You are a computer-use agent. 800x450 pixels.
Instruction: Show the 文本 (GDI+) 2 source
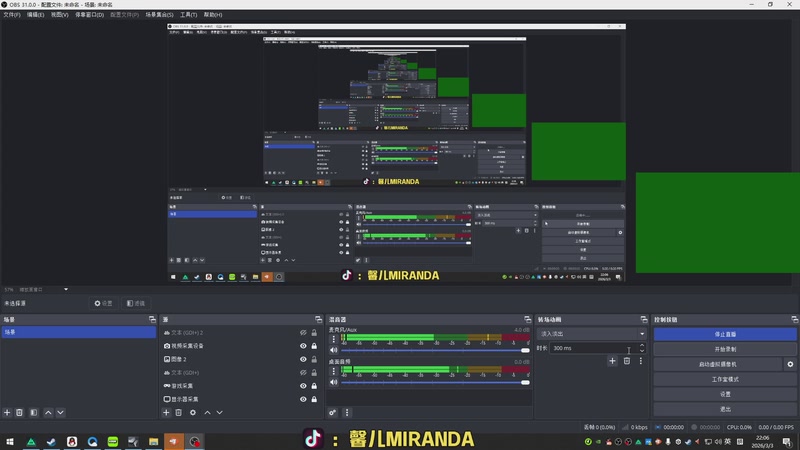[x=303, y=333]
